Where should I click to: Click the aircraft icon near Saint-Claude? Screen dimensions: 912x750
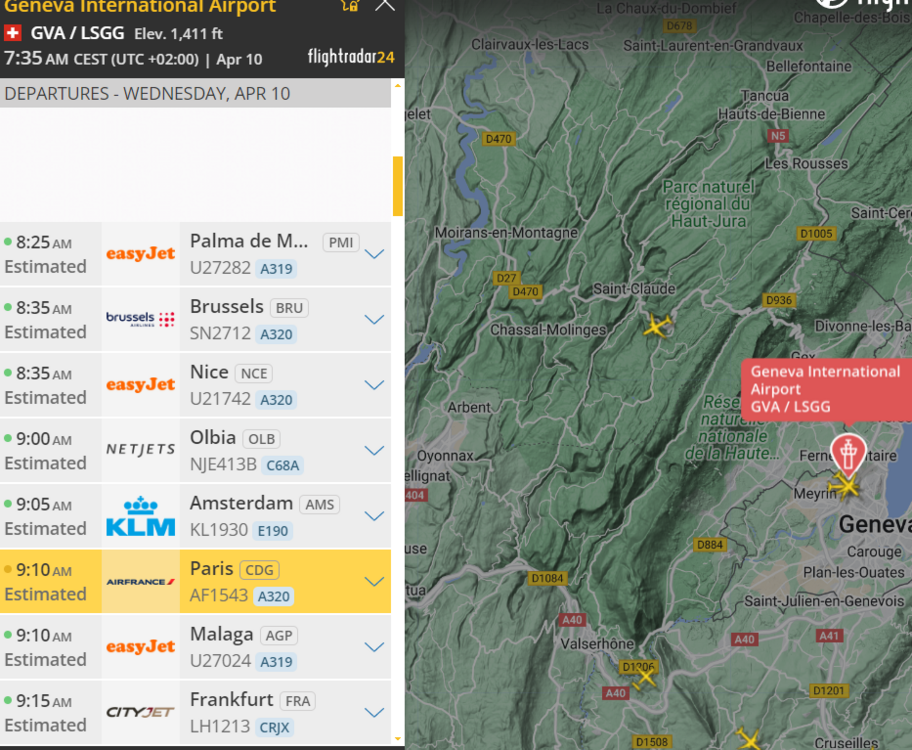pos(656,326)
